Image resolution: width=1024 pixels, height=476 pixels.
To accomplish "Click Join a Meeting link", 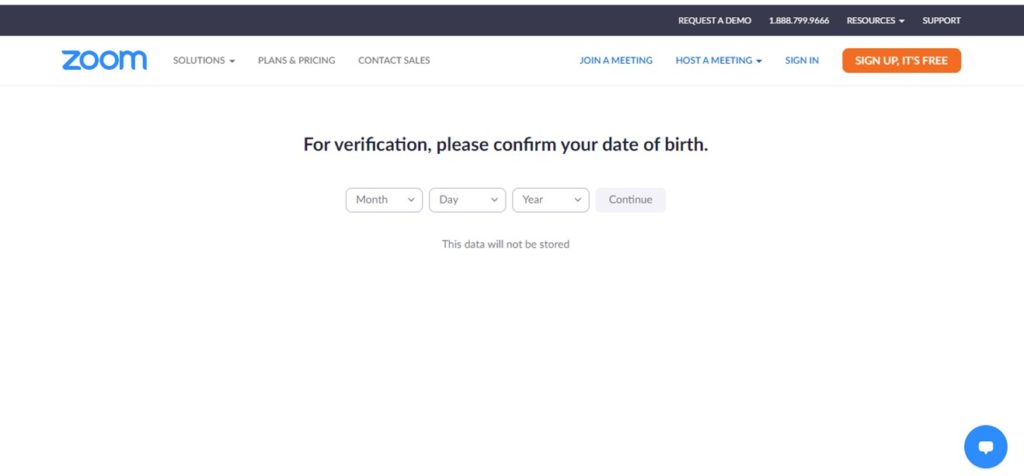I will pyautogui.click(x=616, y=60).
